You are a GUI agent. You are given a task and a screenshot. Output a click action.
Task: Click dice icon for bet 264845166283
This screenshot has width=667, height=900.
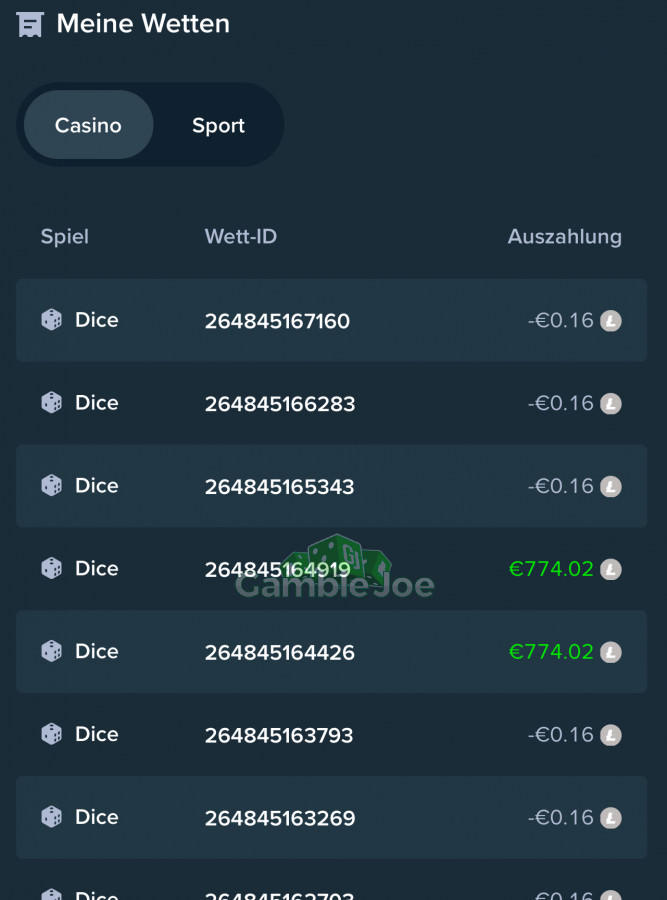point(52,403)
